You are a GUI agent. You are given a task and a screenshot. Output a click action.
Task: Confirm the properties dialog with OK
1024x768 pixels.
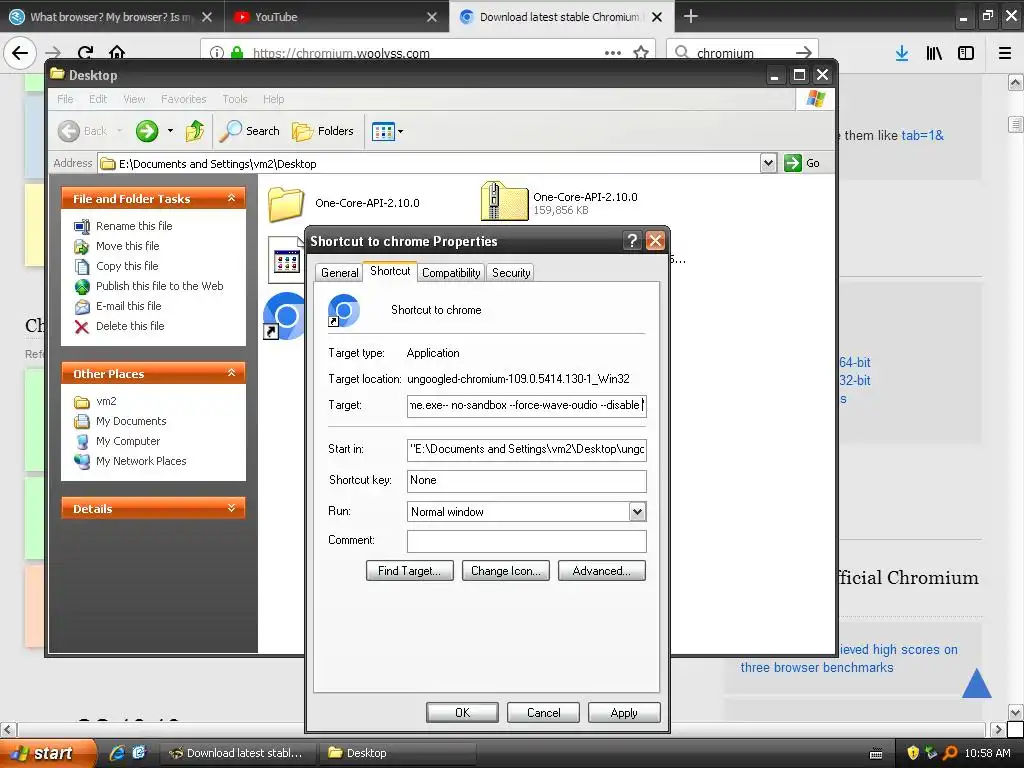pos(462,712)
